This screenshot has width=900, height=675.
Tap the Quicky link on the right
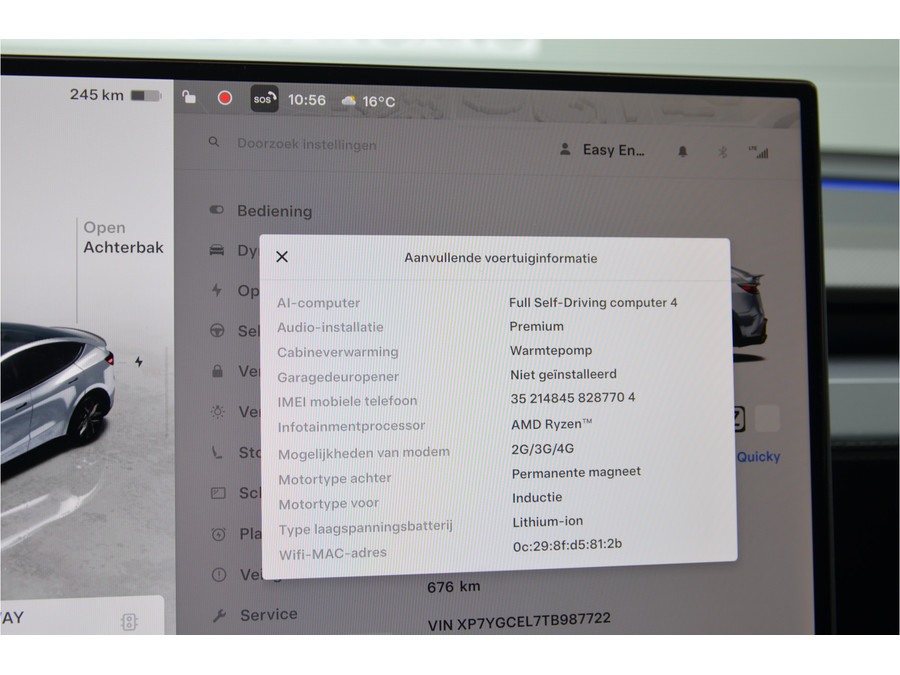click(x=758, y=457)
